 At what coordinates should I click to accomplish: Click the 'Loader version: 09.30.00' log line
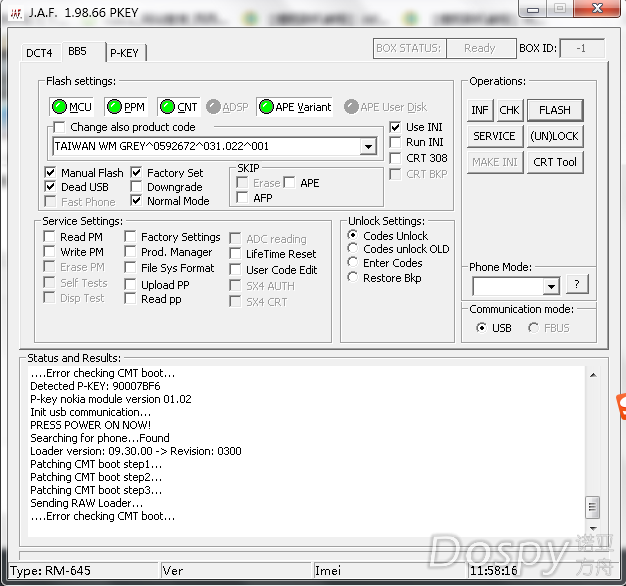pos(136,451)
